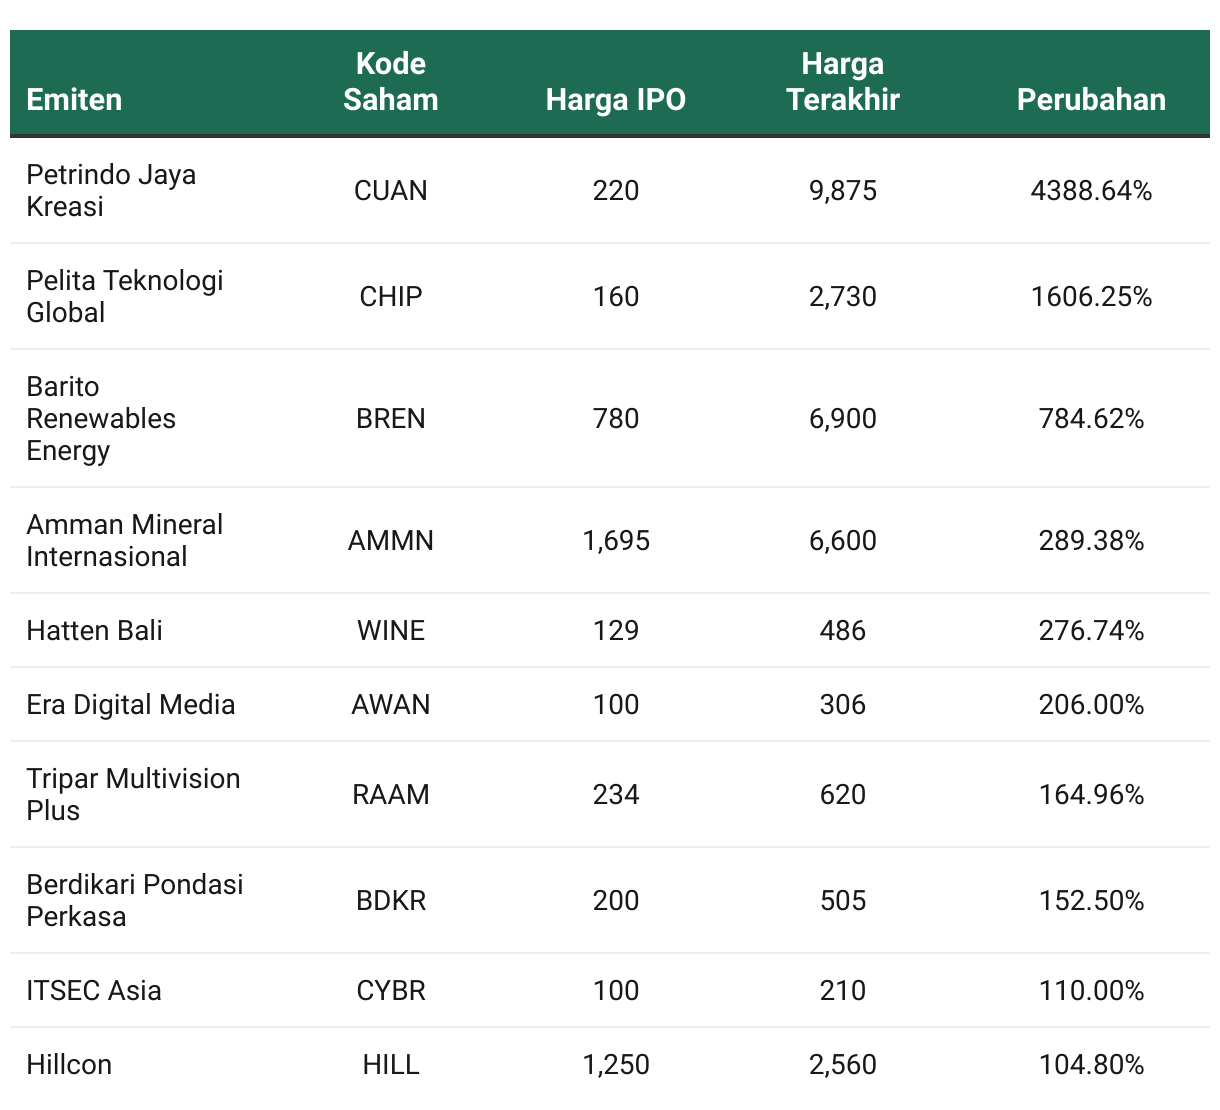Click the 620 last price value
The height and width of the screenshot is (1110, 1220).
click(x=842, y=794)
